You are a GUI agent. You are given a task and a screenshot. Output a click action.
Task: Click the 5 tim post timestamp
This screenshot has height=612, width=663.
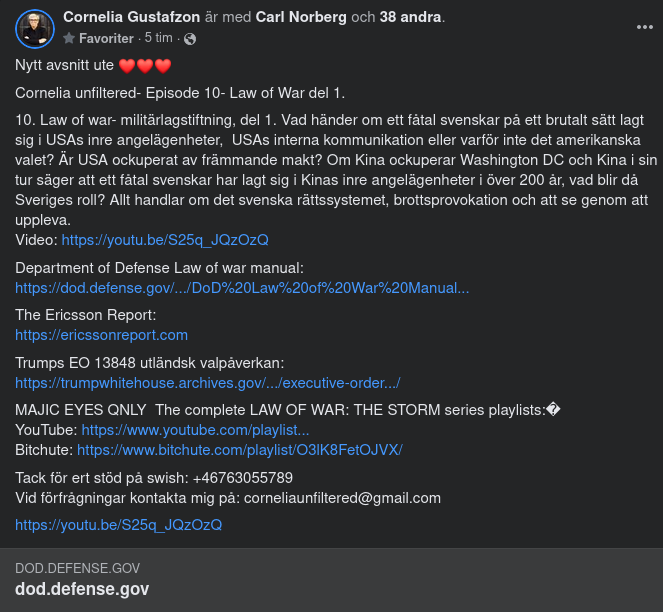[158, 38]
